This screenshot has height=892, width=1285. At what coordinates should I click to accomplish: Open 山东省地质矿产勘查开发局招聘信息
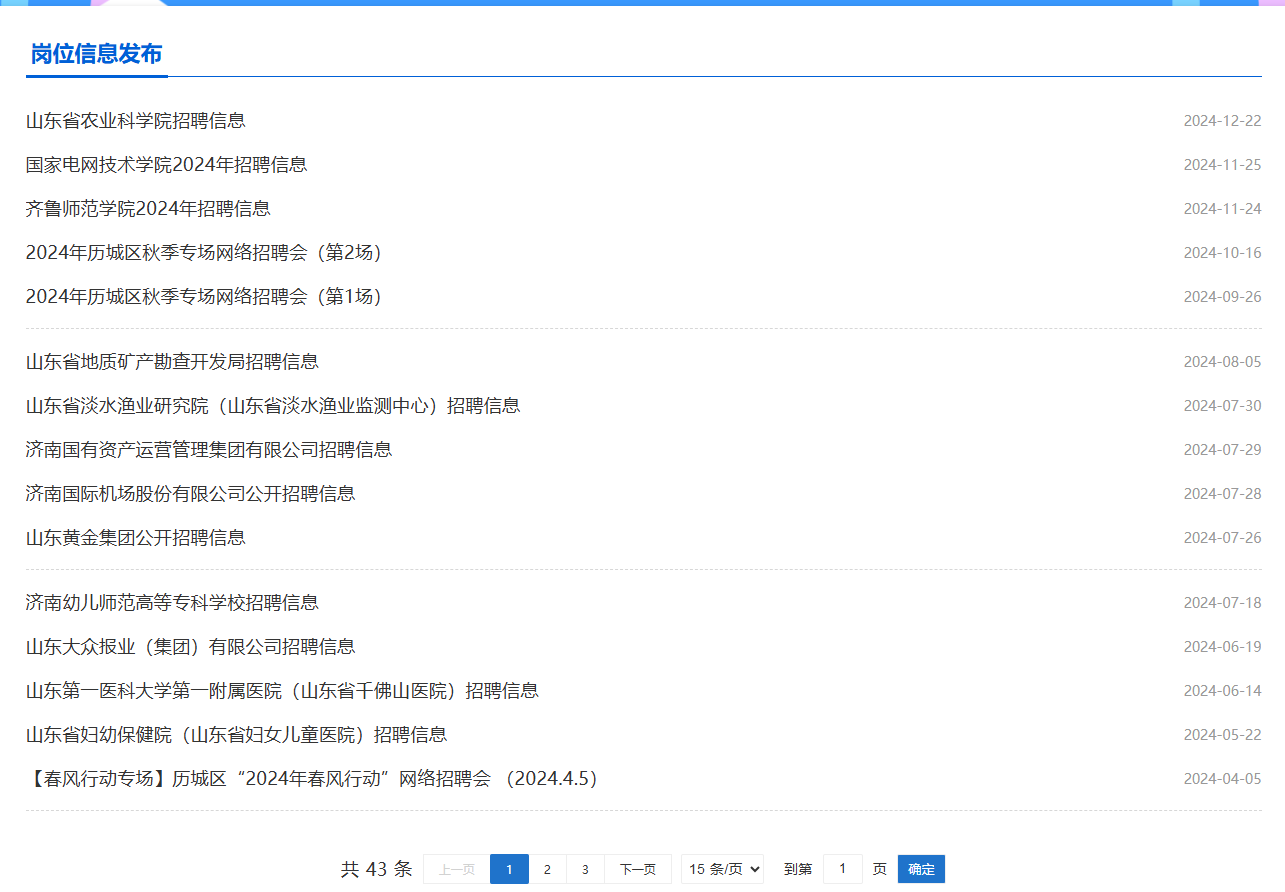coord(172,362)
